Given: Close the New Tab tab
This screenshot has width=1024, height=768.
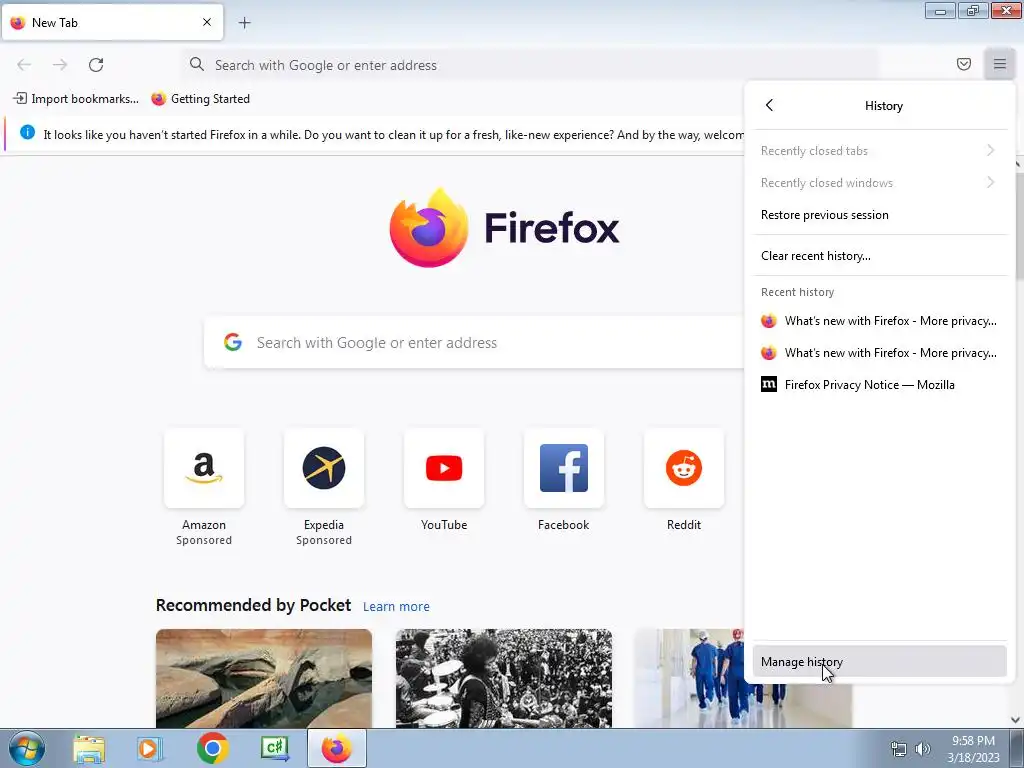Looking at the screenshot, I should point(207,22).
